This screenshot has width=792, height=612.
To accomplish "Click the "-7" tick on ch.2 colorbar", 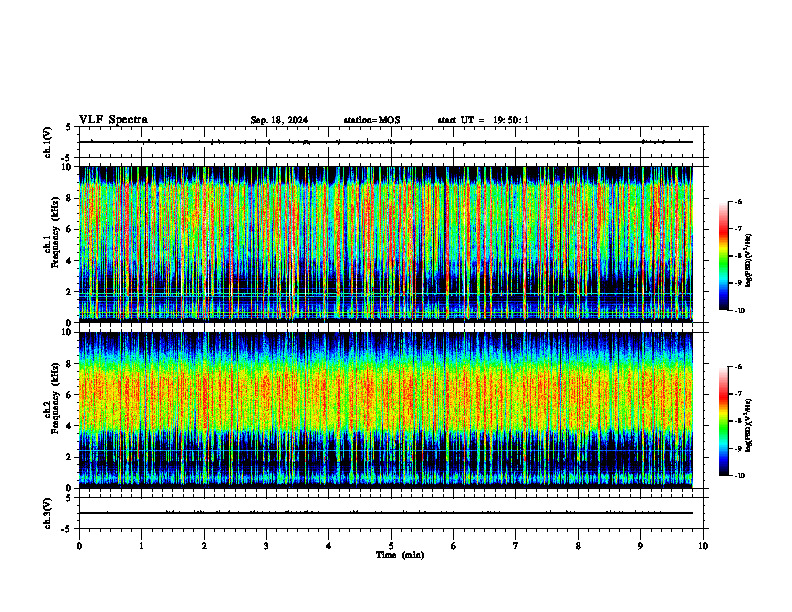I will pos(738,394).
